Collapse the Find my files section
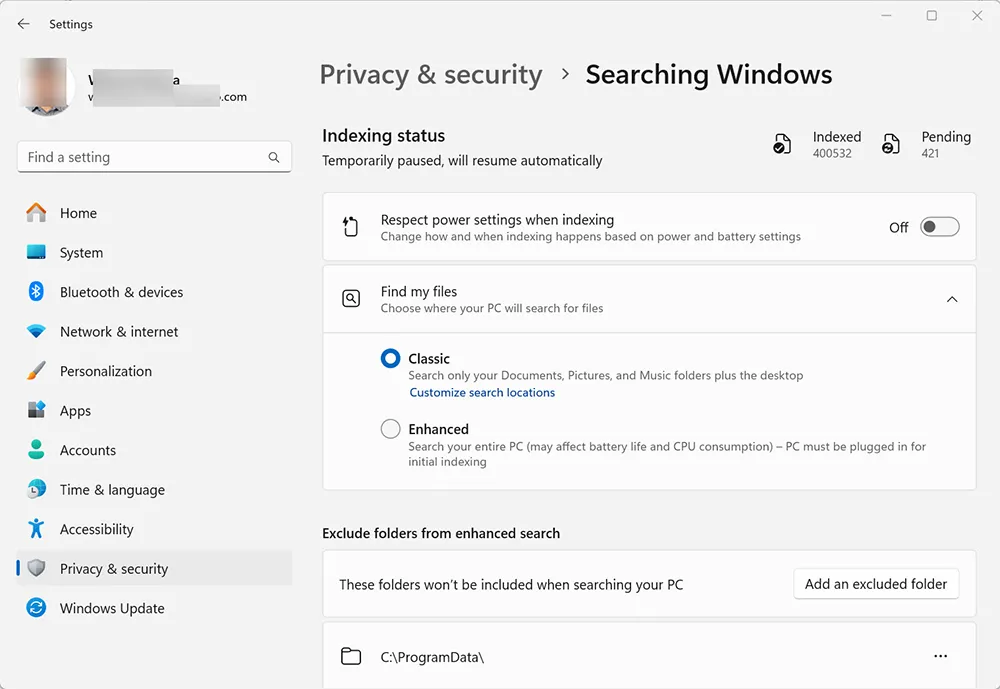Image resolution: width=1000 pixels, height=689 pixels. 951,298
